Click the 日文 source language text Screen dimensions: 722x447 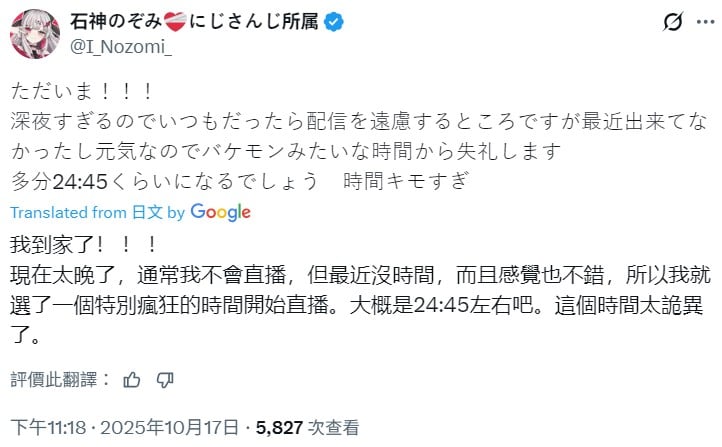pyautogui.click(x=145, y=212)
